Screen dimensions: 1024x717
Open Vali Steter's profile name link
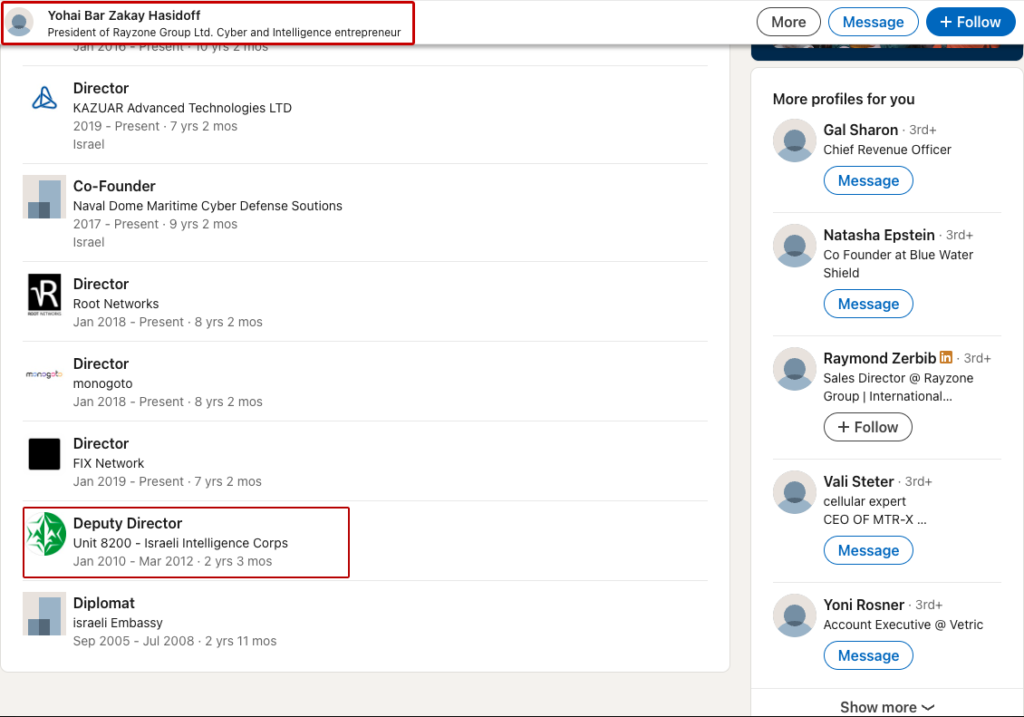pyautogui.click(x=858, y=481)
